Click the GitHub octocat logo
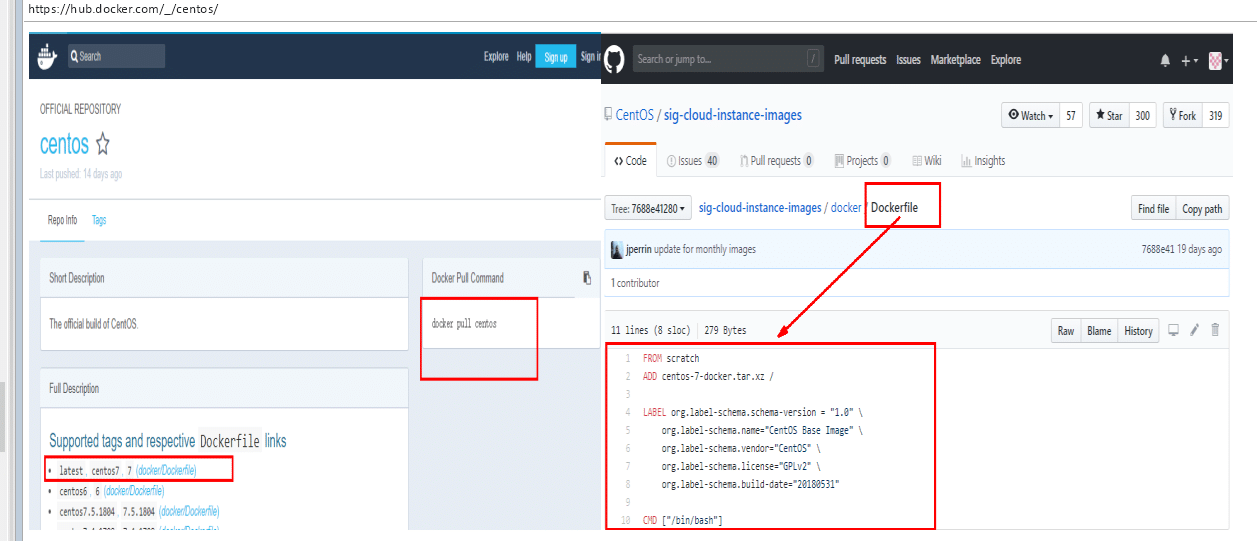 [614, 59]
